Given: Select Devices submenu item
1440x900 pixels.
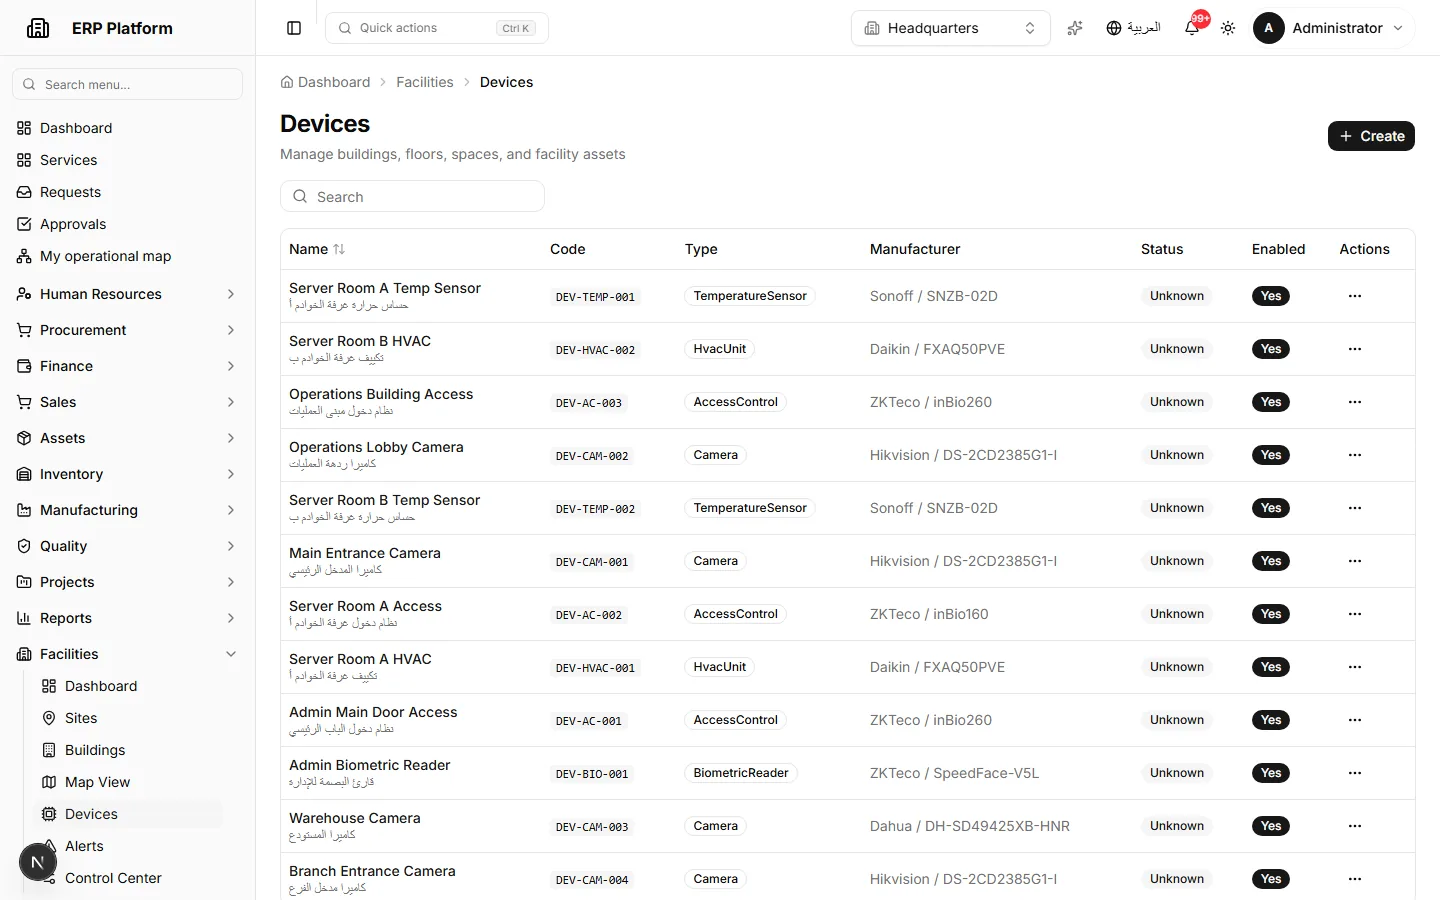Looking at the screenshot, I should point(128,814).
